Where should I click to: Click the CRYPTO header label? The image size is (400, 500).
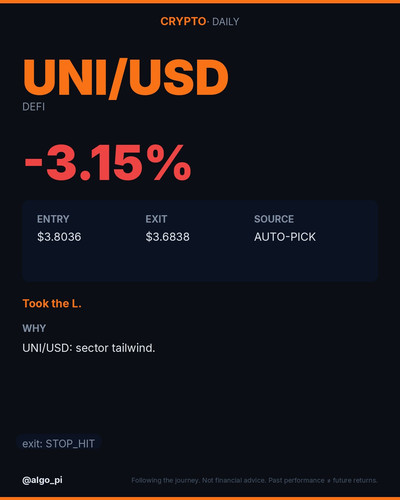(x=183, y=22)
